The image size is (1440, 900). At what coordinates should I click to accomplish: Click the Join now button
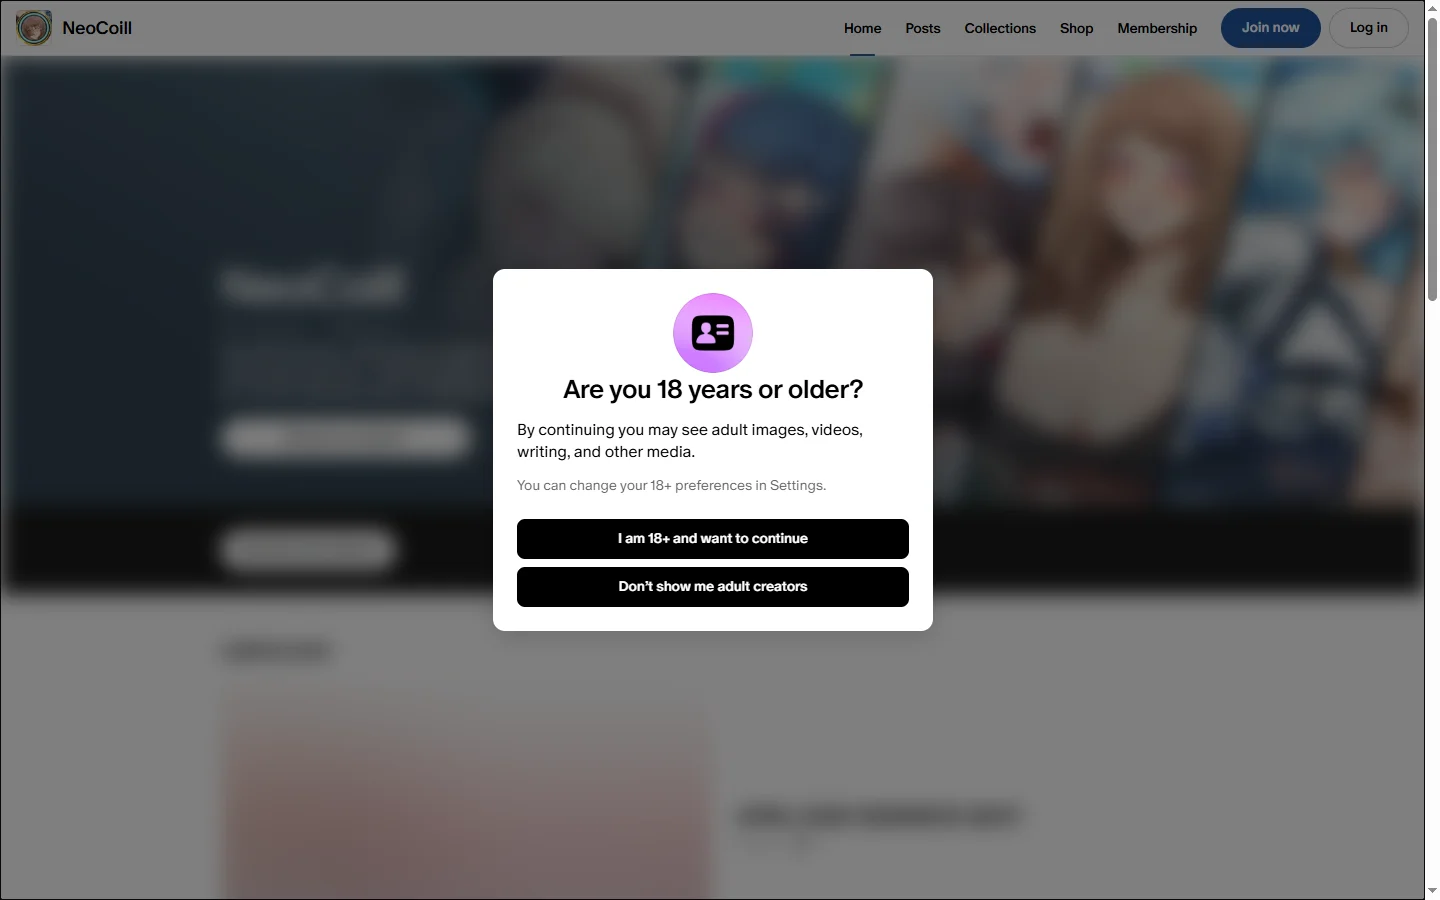coord(1271,28)
